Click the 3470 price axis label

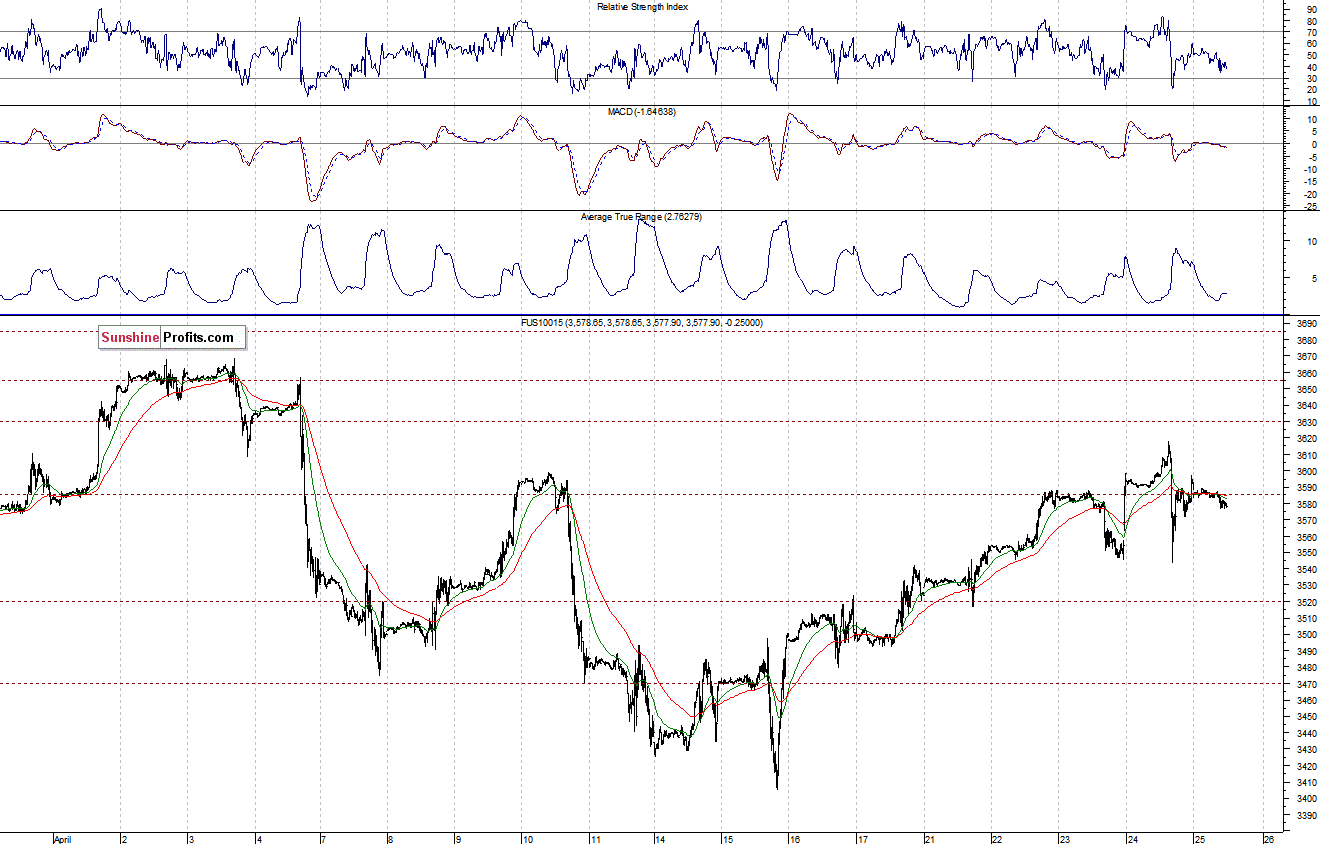pyautogui.click(x=1305, y=684)
